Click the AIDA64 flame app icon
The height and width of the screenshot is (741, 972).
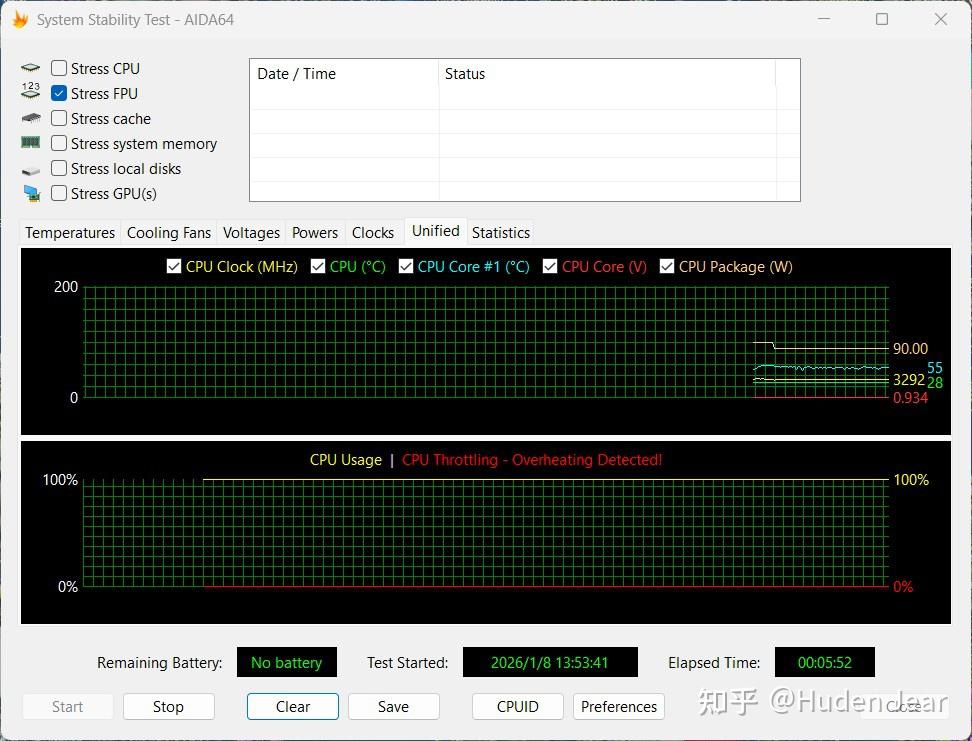coord(20,20)
